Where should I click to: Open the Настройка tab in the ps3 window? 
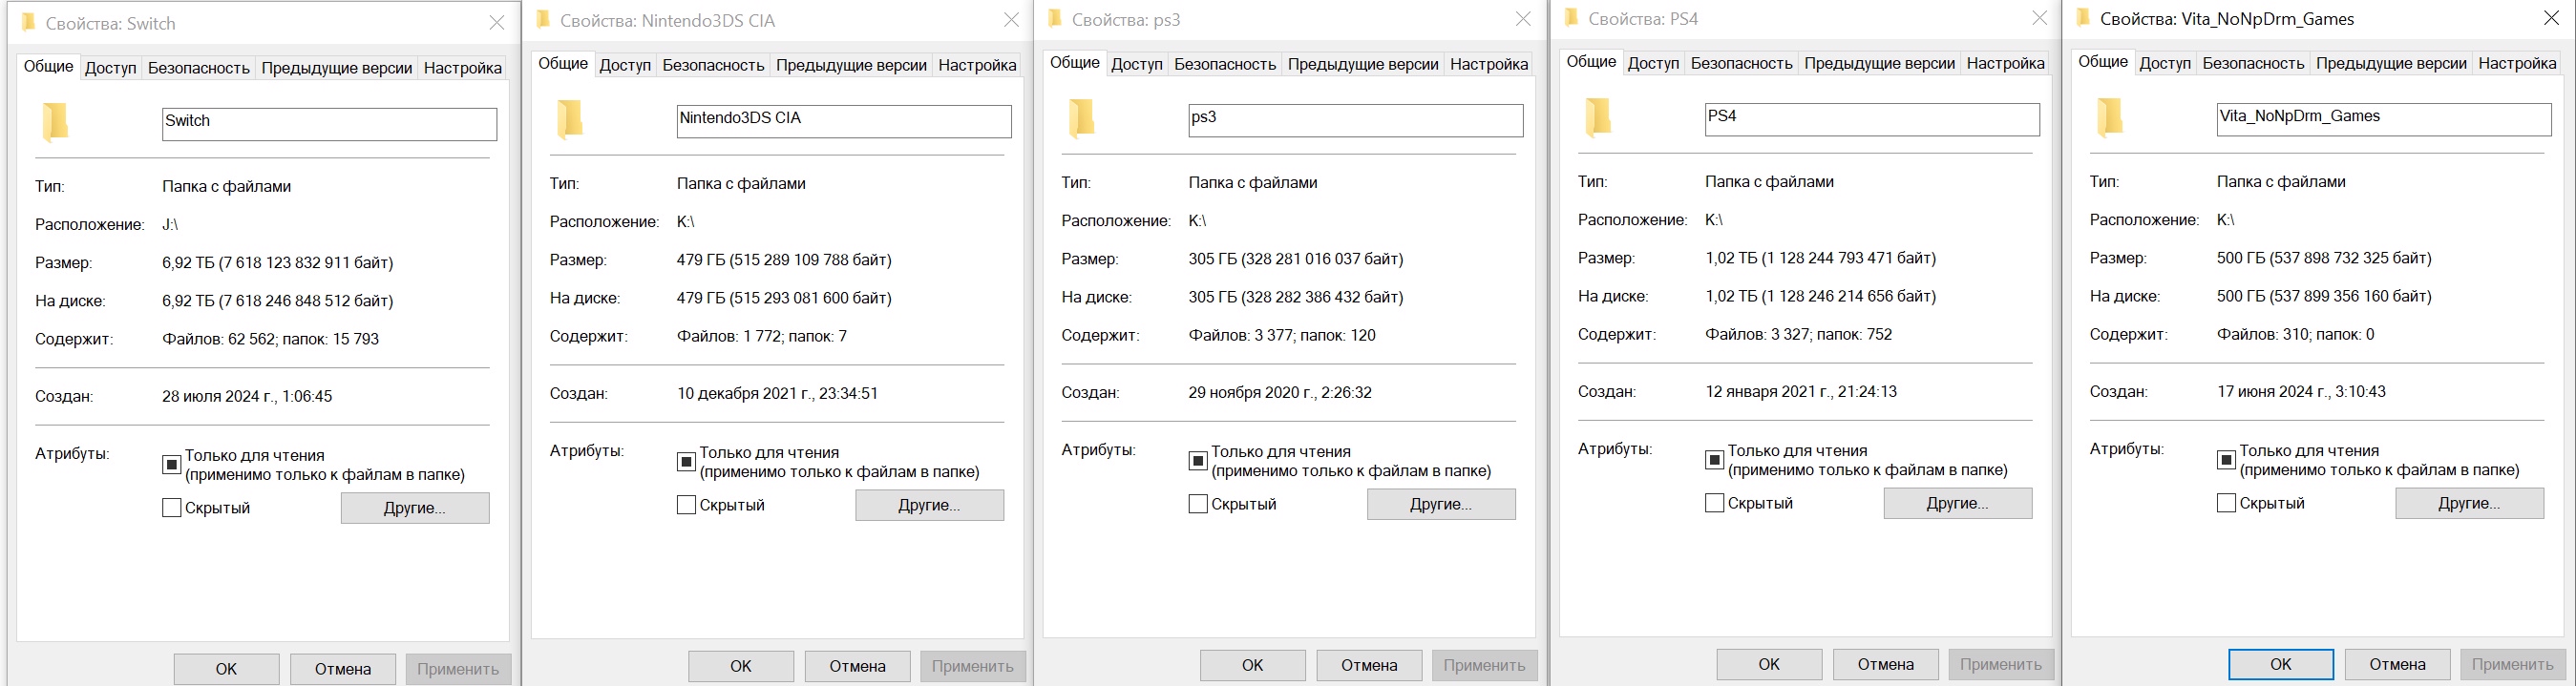(x=1489, y=64)
